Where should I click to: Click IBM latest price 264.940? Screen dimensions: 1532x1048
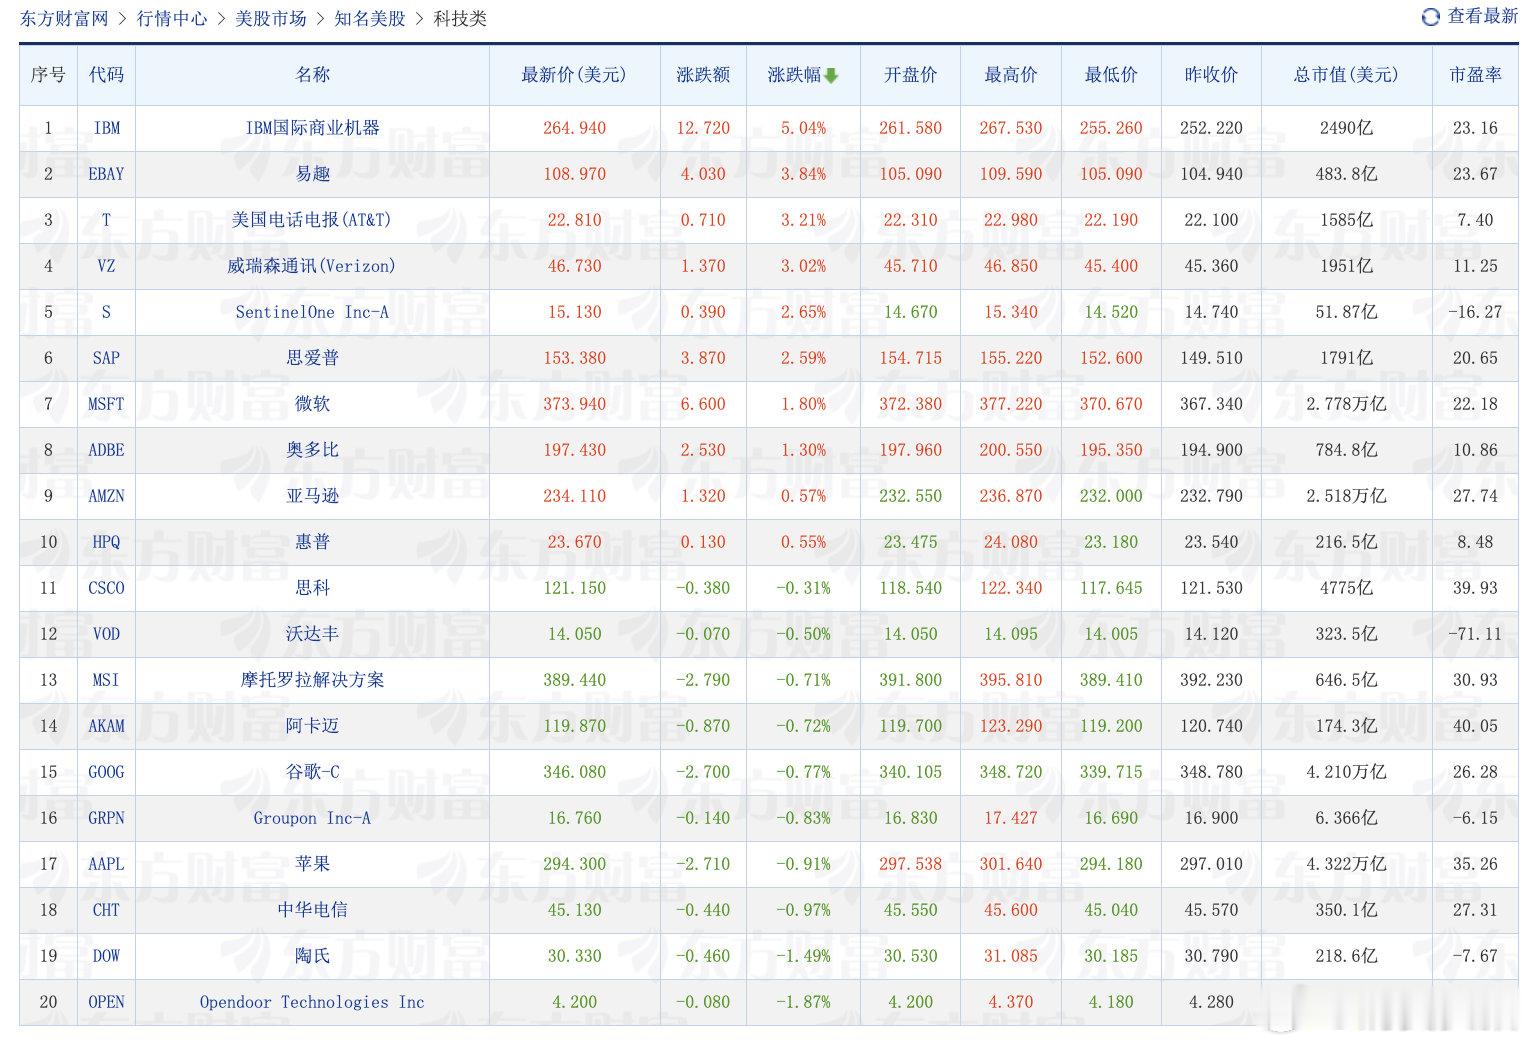(x=574, y=128)
